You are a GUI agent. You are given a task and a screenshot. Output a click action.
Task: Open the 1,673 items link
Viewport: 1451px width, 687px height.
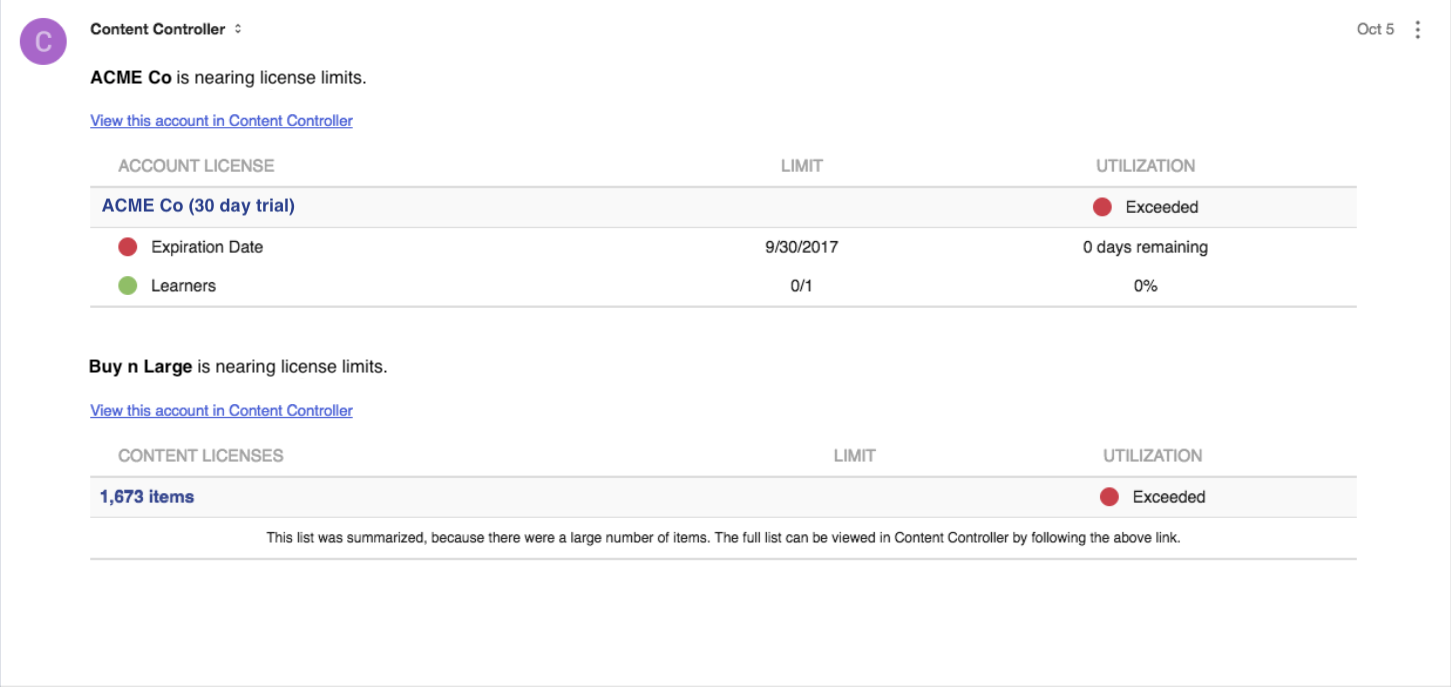click(147, 497)
